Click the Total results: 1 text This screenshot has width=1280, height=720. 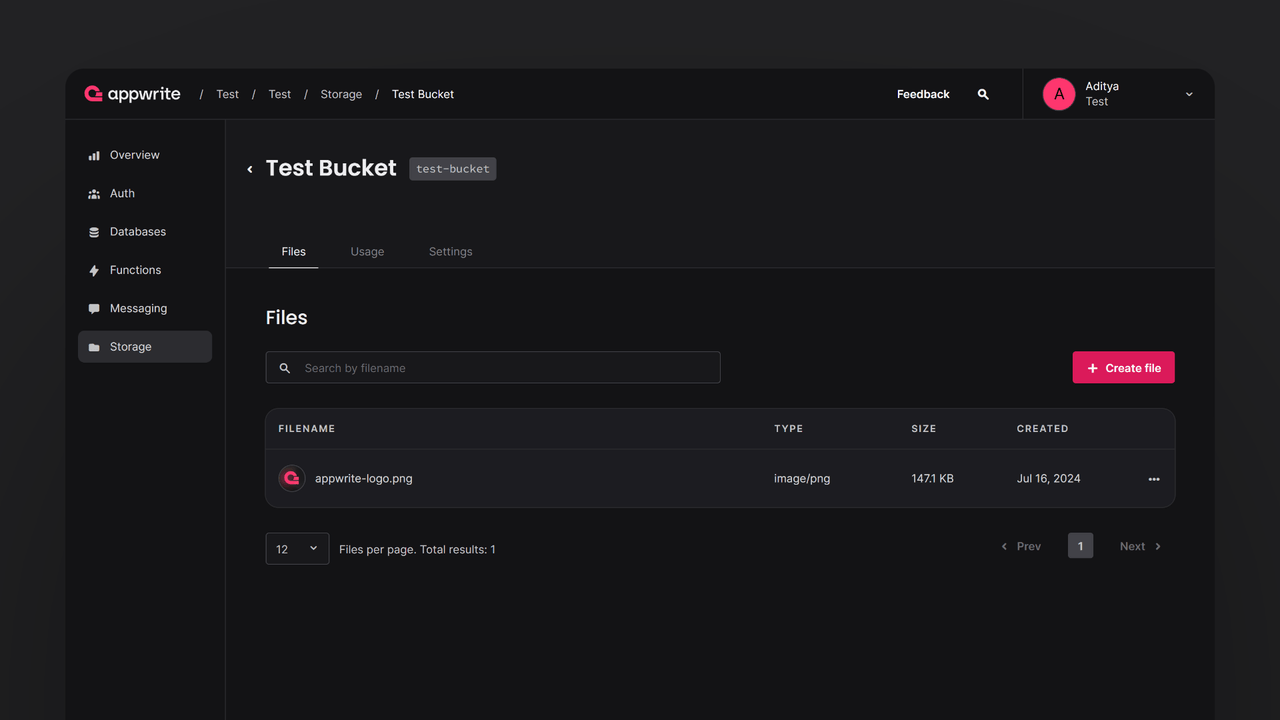click(x=458, y=550)
